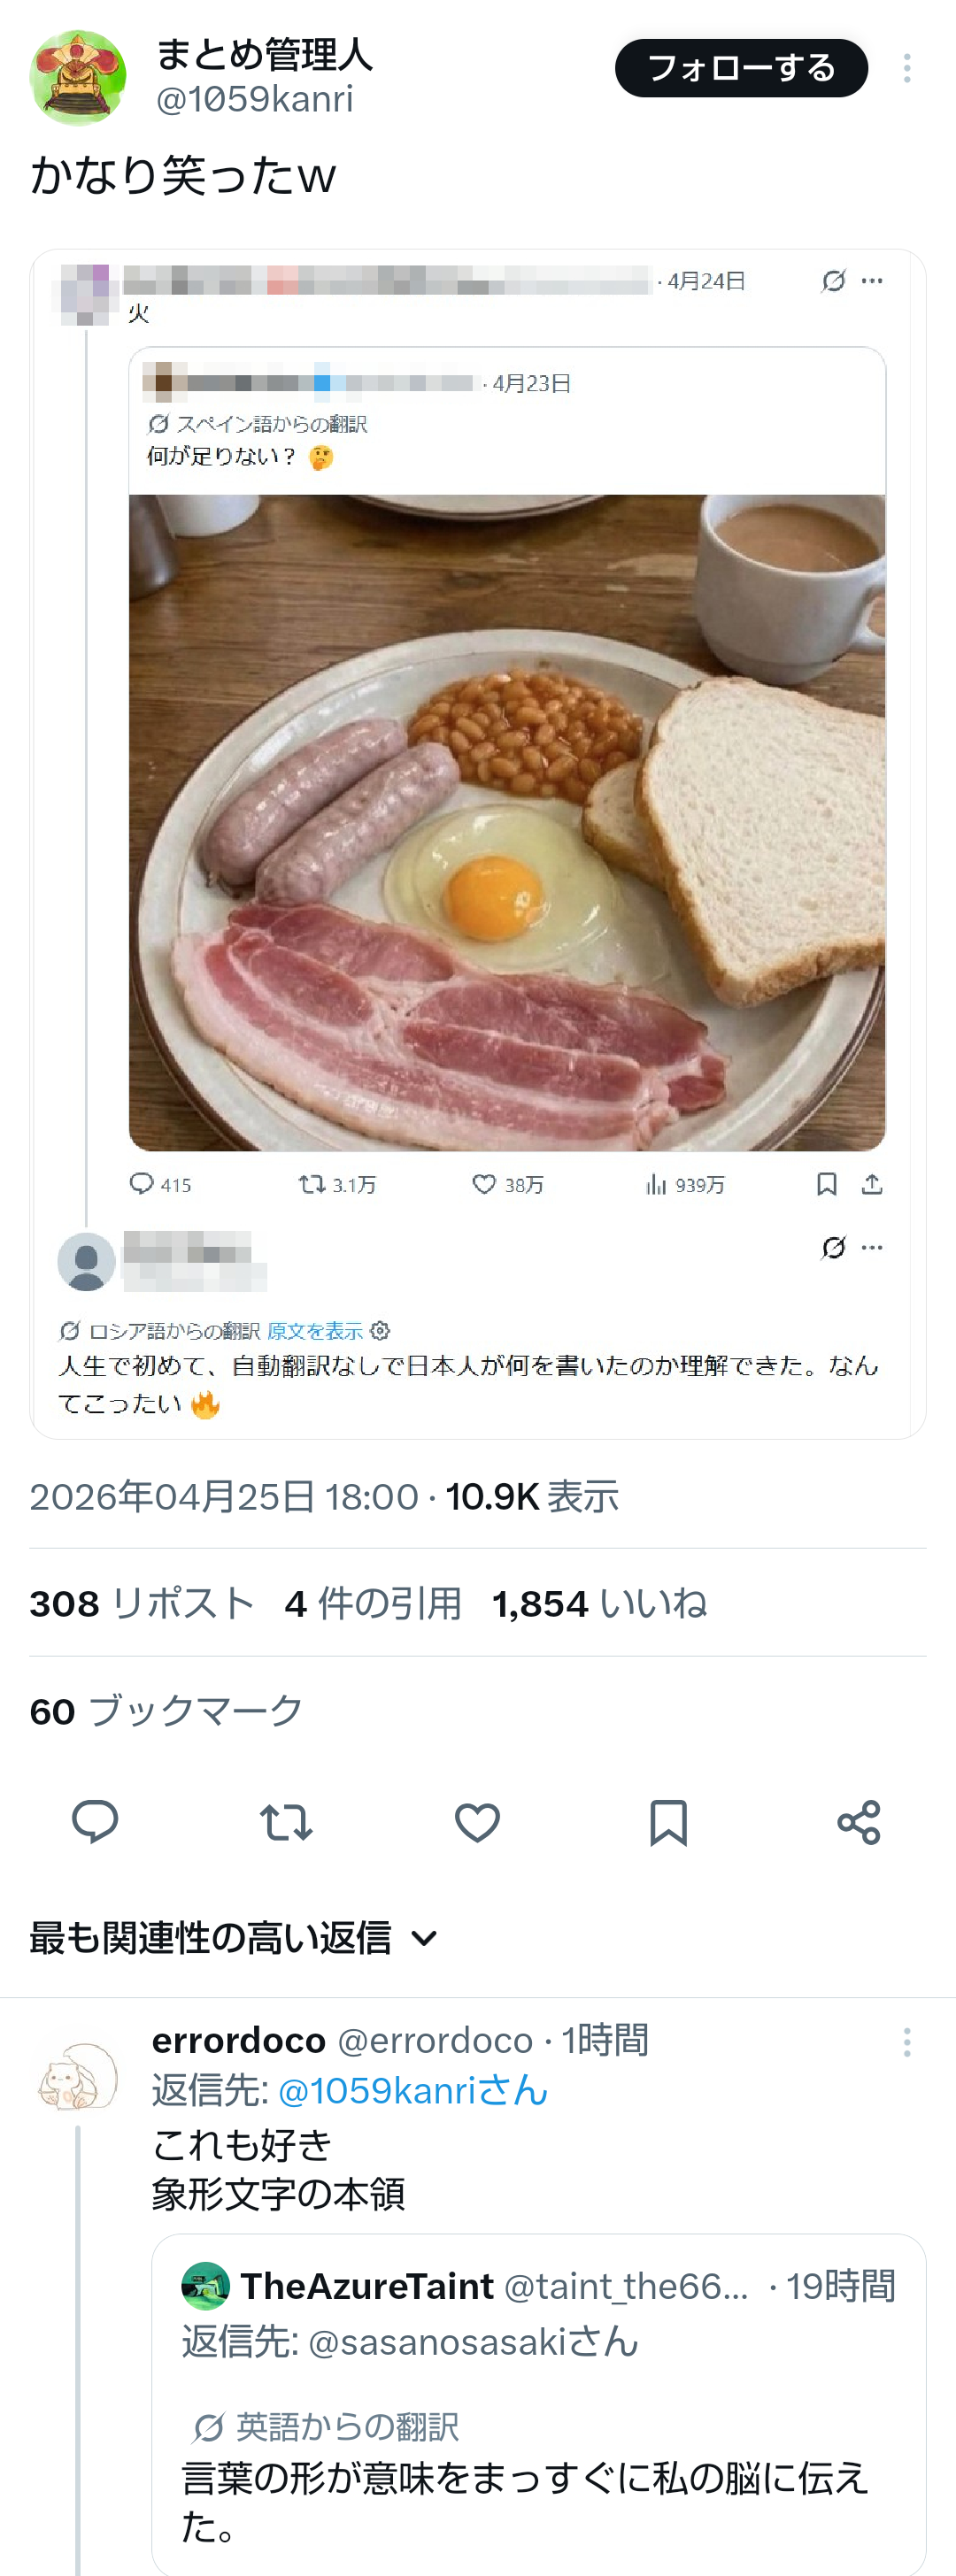This screenshot has height=2576, width=956.
Task: Click the reply speech bubble icon
Action: [x=95, y=1822]
